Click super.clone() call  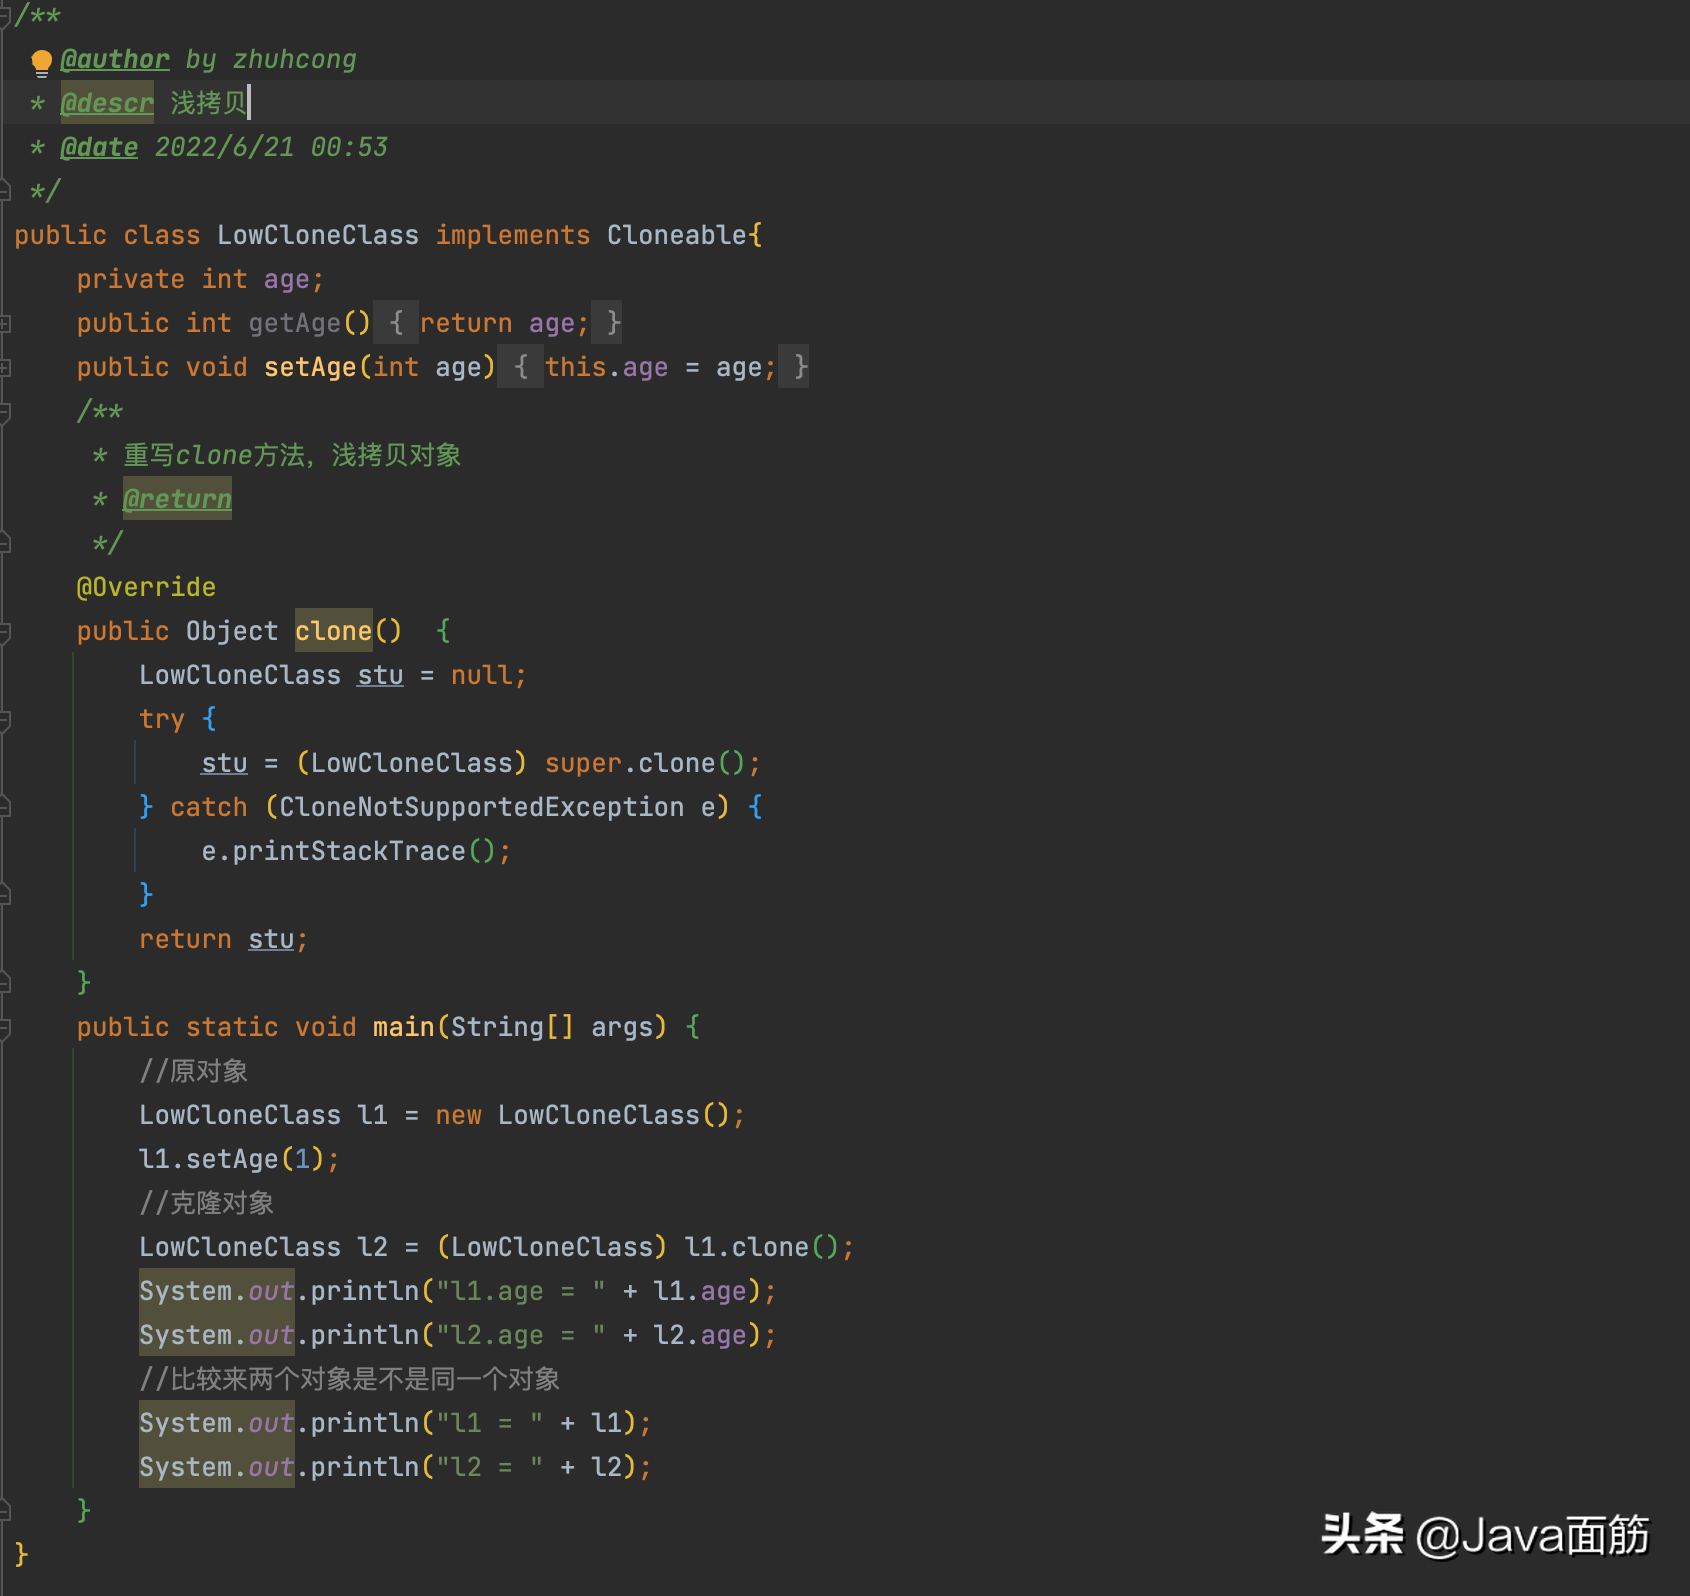[645, 763]
